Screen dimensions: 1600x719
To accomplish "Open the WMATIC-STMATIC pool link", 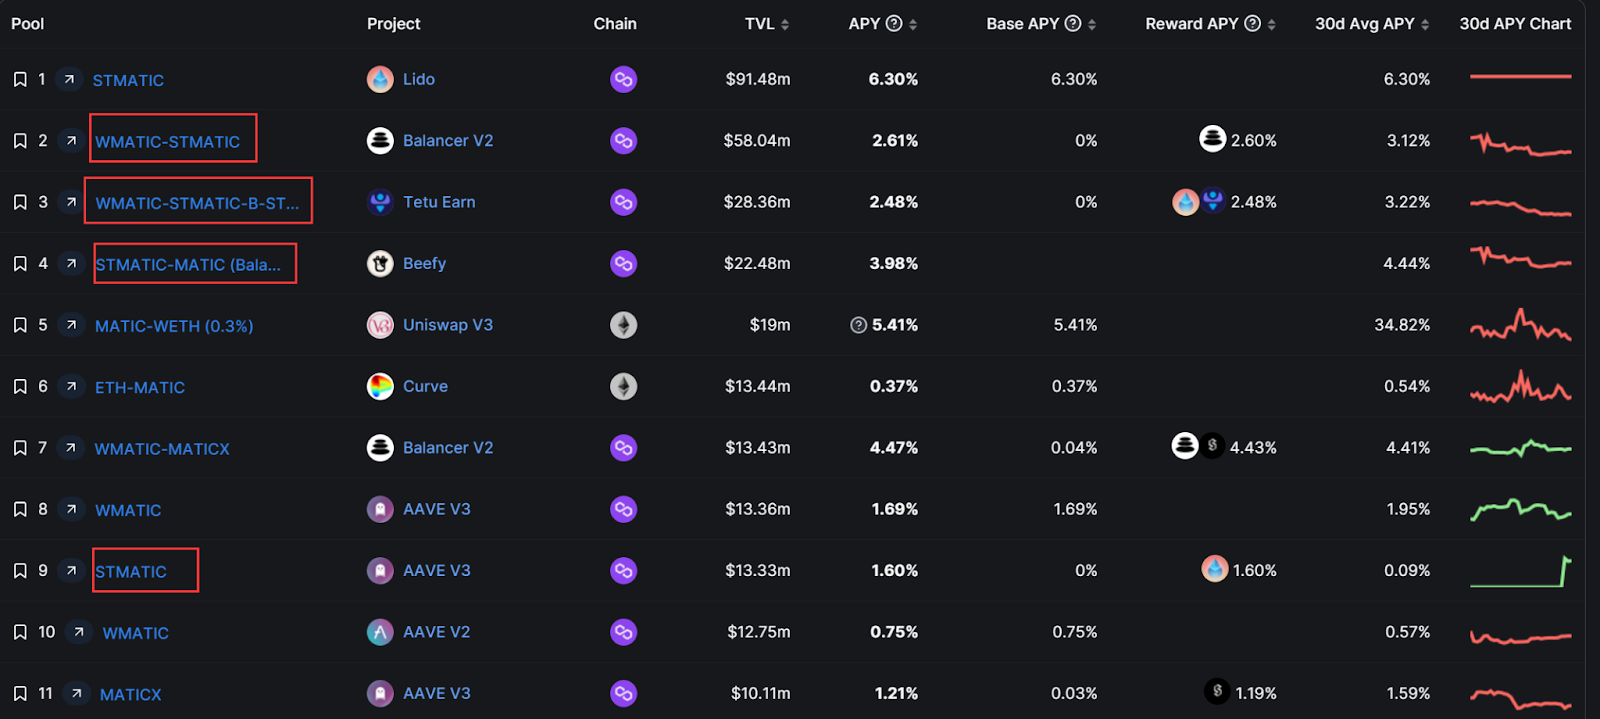I will tap(168, 142).
